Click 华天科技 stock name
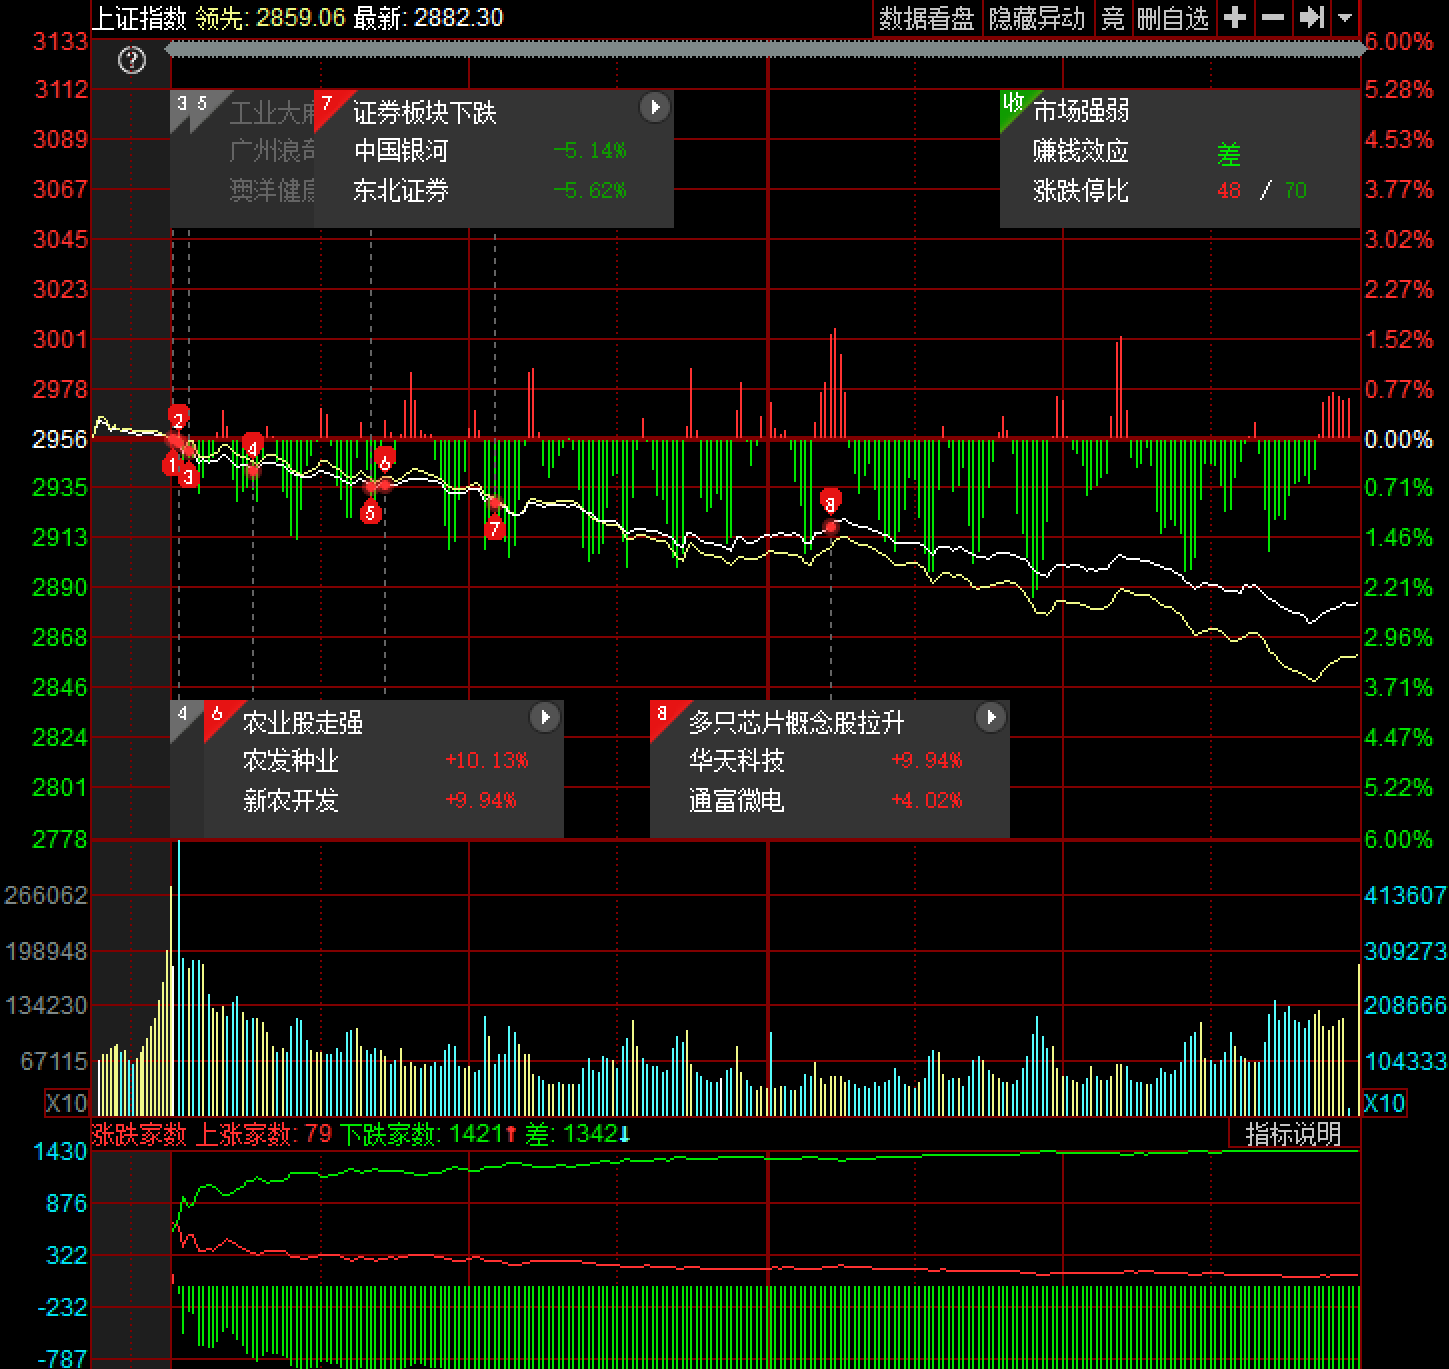The image size is (1449, 1369). (x=737, y=761)
